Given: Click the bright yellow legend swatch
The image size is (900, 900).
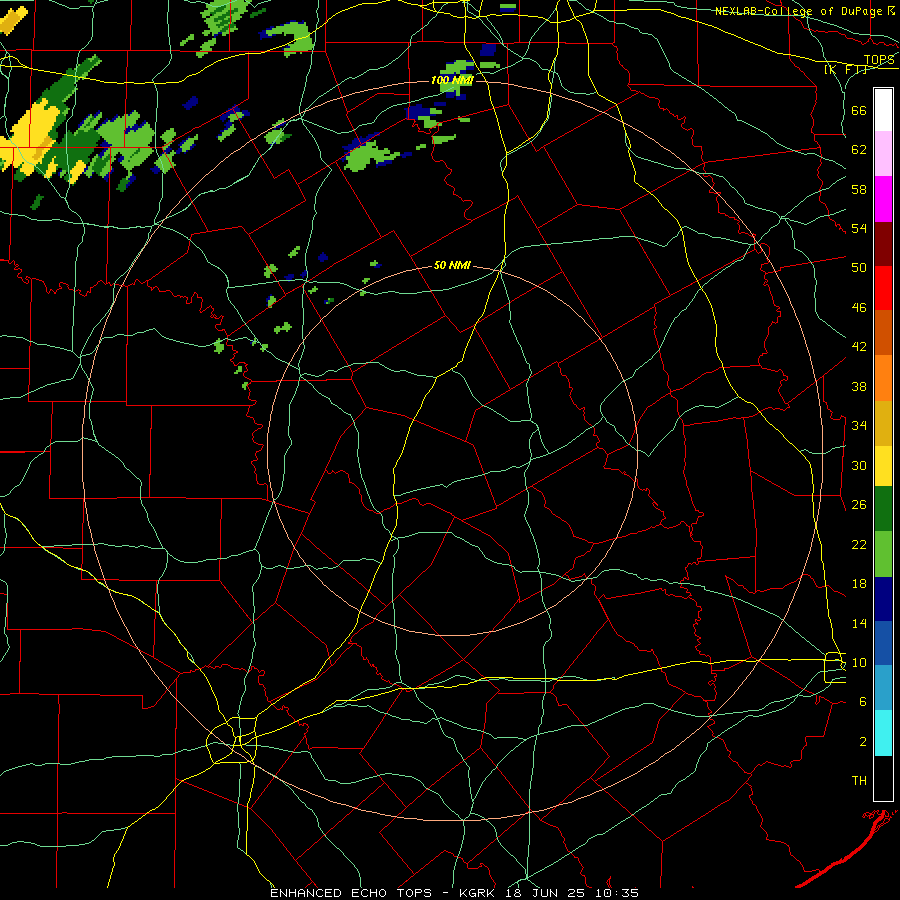Looking at the screenshot, I should (883, 465).
